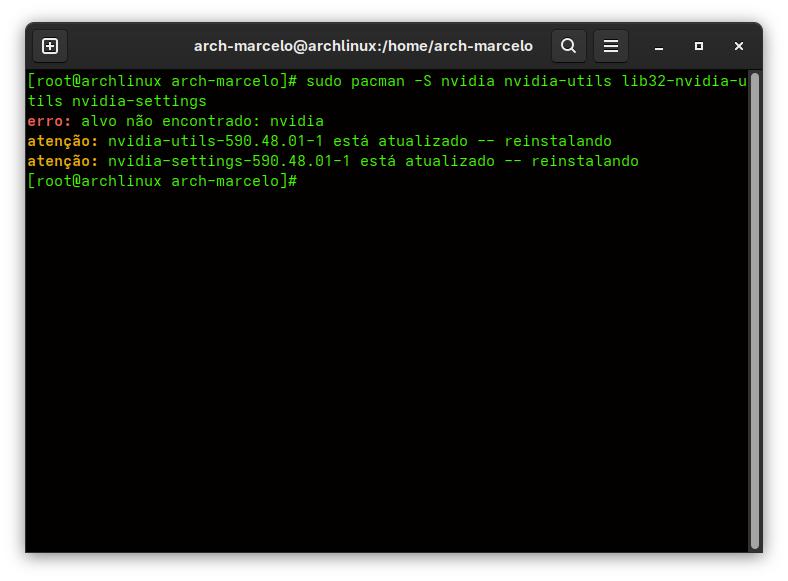
Task: Click the first 'atenção:' warning label
Action: pyautogui.click(x=63, y=141)
